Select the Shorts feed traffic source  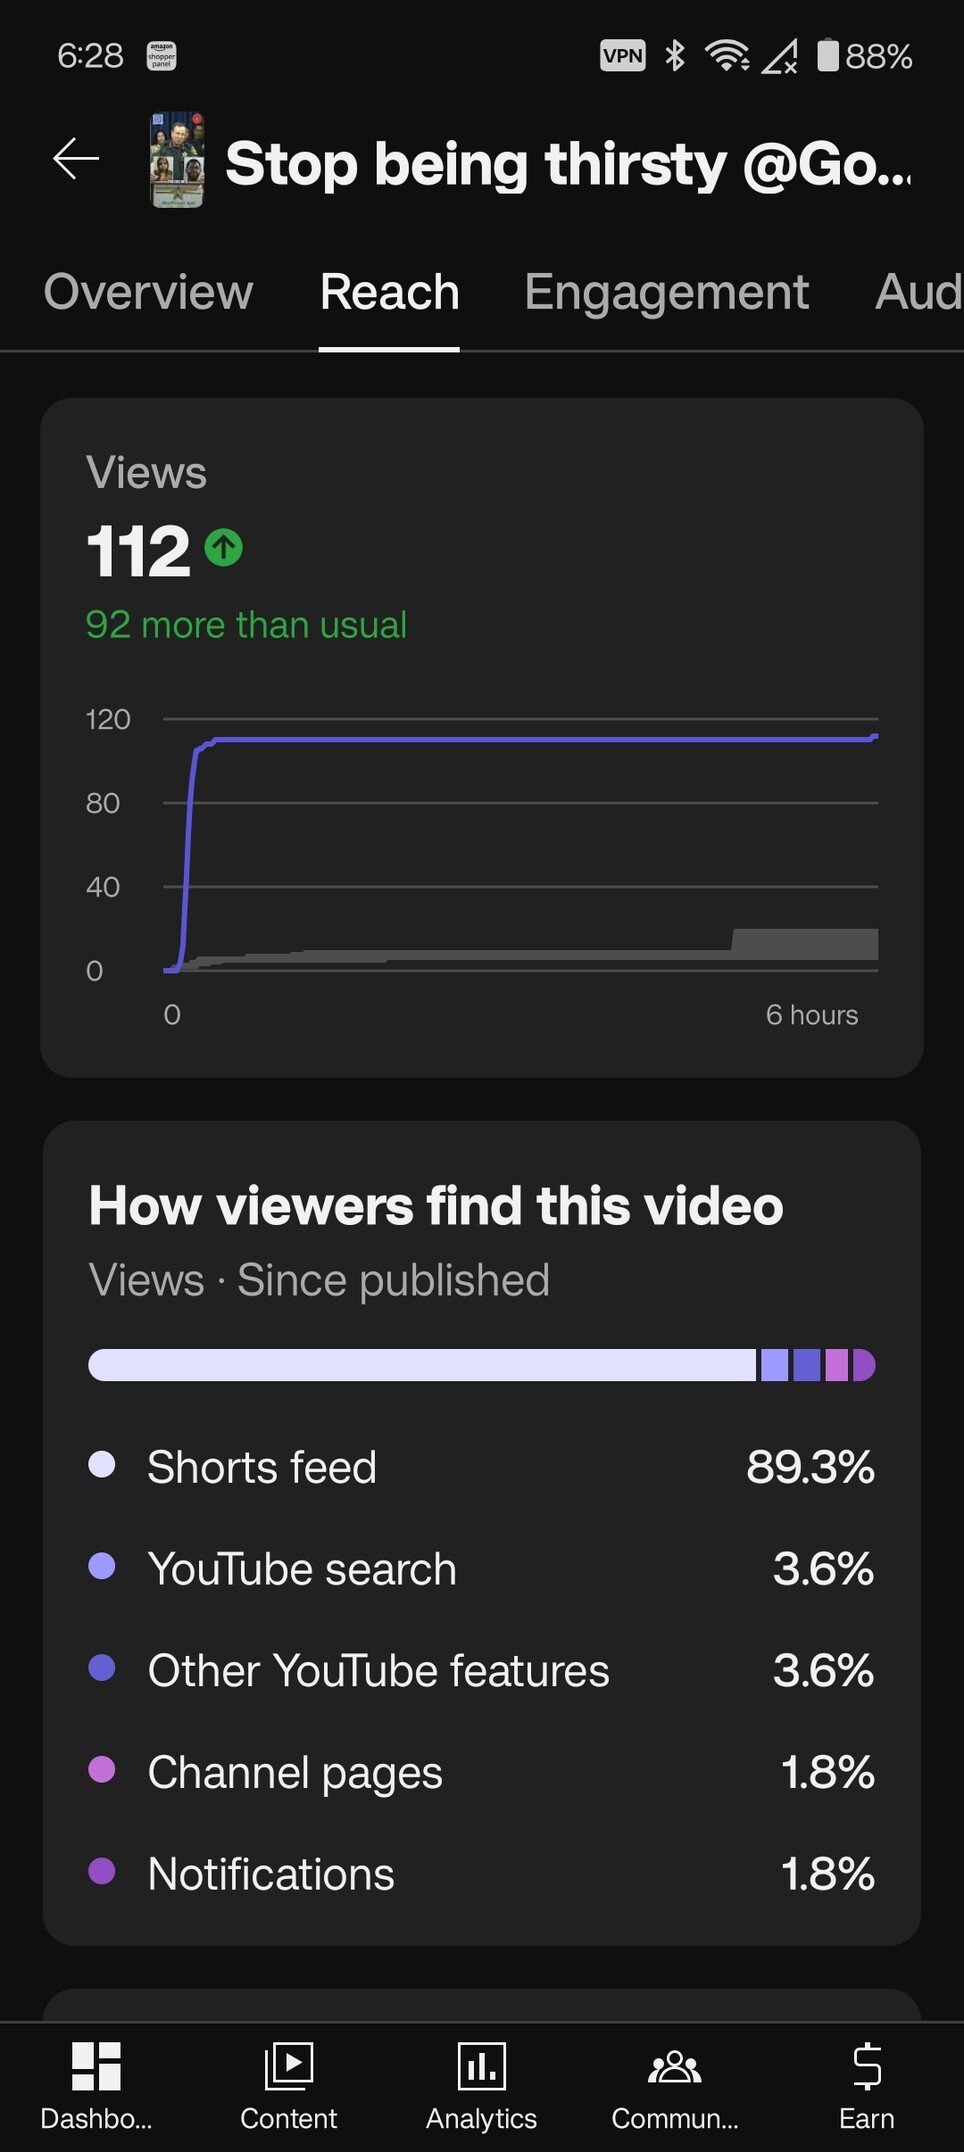(x=481, y=1467)
